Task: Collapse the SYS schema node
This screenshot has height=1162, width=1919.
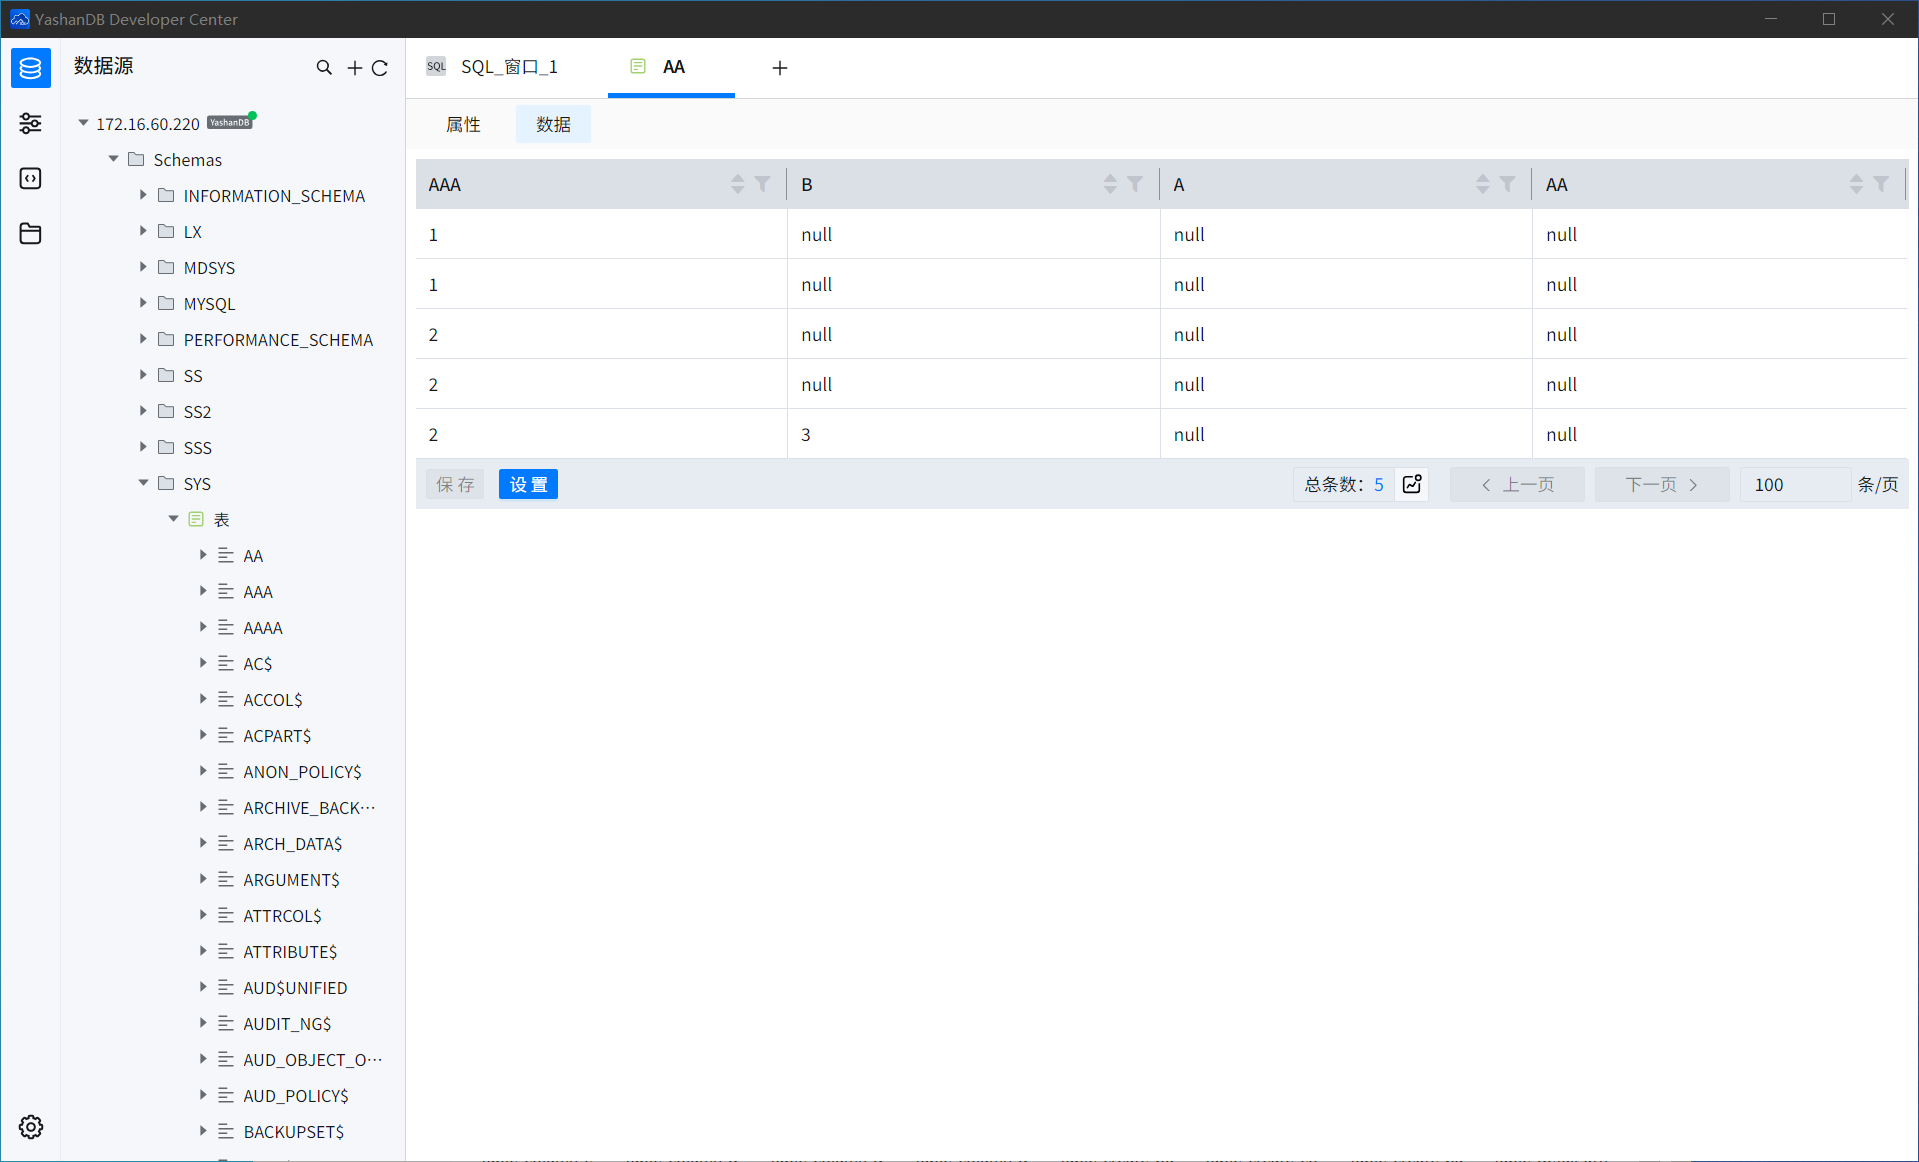Action: 143,483
